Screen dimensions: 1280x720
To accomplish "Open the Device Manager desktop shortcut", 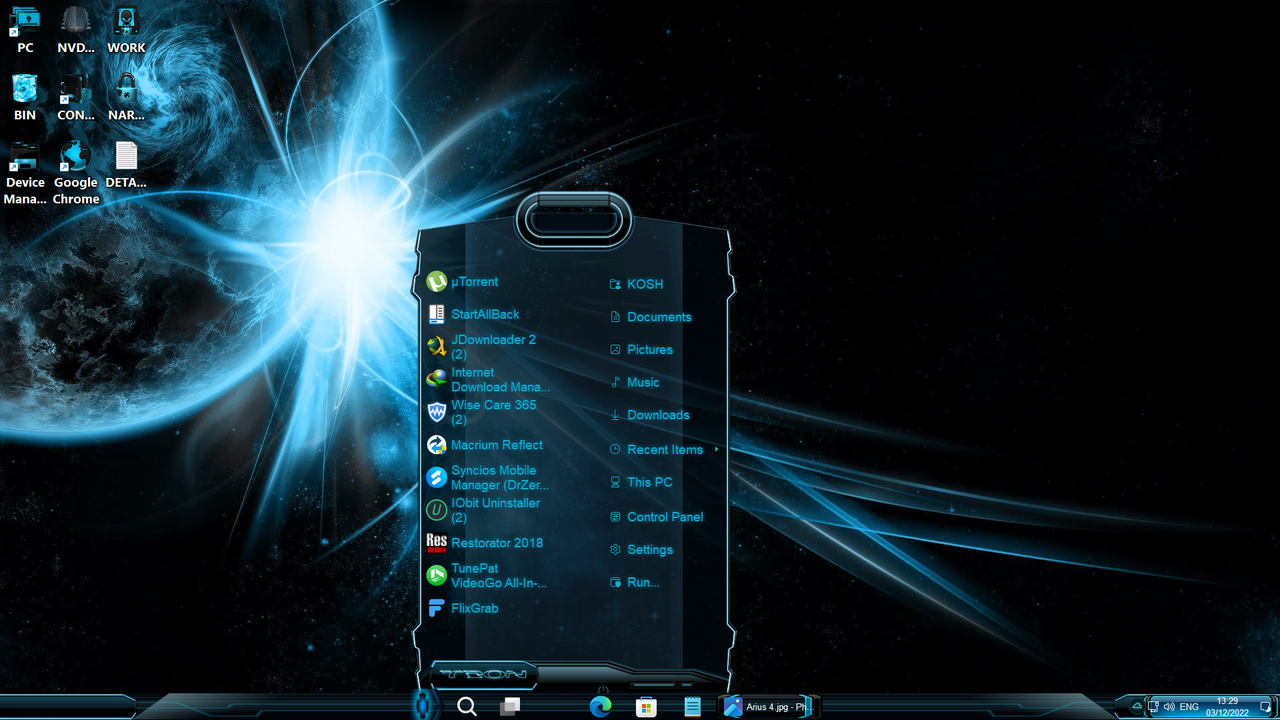I will point(25,172).
